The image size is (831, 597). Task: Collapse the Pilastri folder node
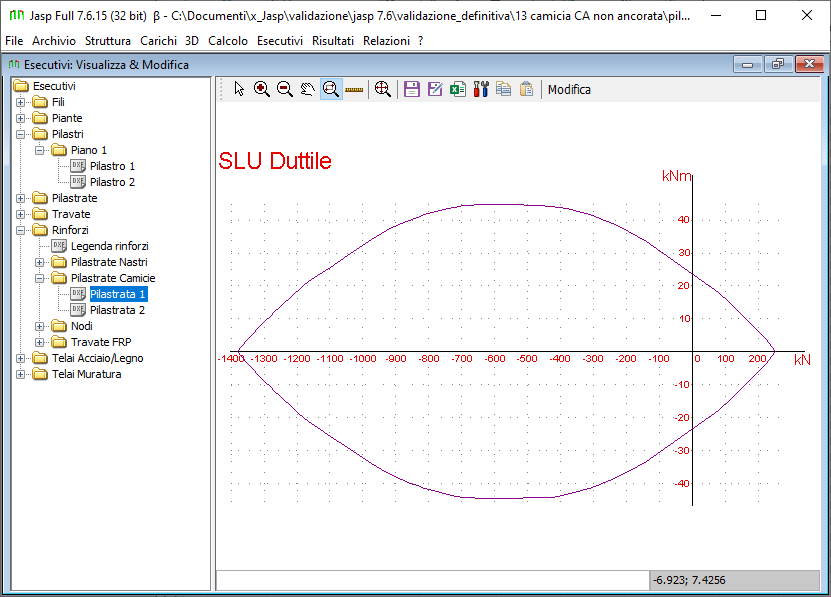[x=20, y=134]
